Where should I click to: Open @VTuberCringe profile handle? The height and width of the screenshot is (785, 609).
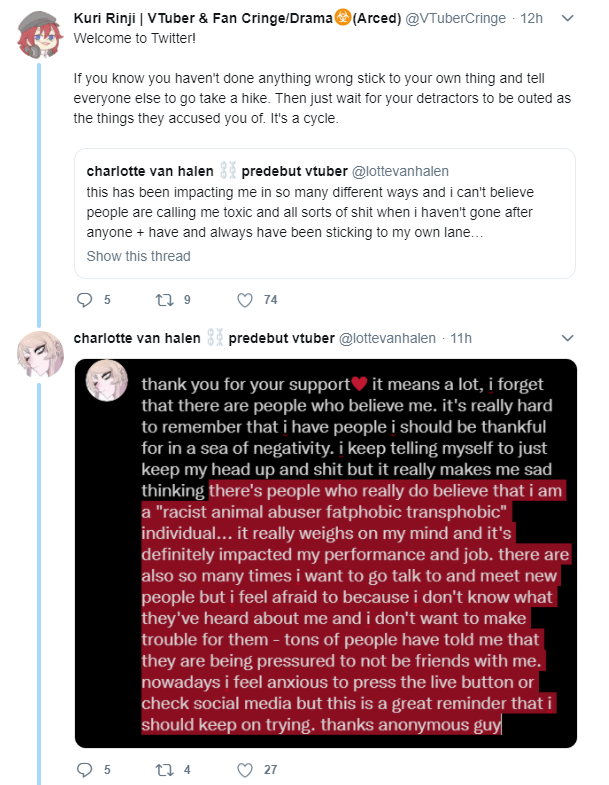(455, 19)
